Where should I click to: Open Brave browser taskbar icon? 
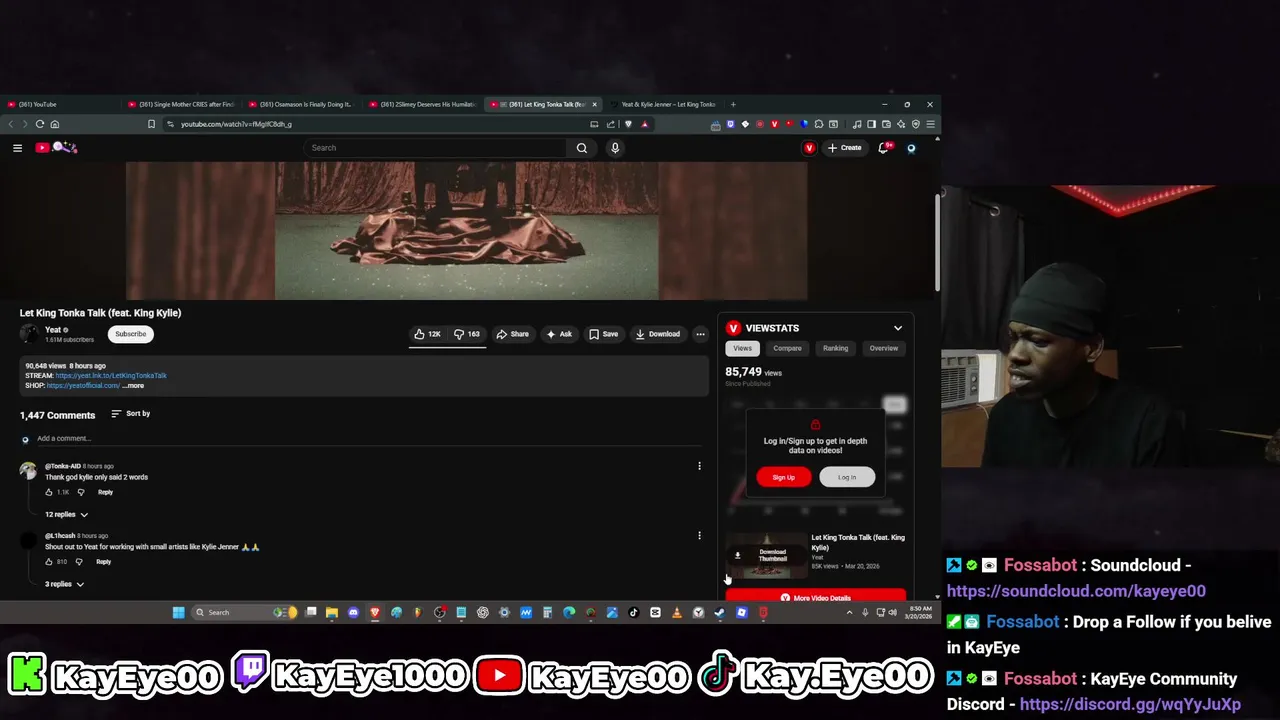click(375, 612)
